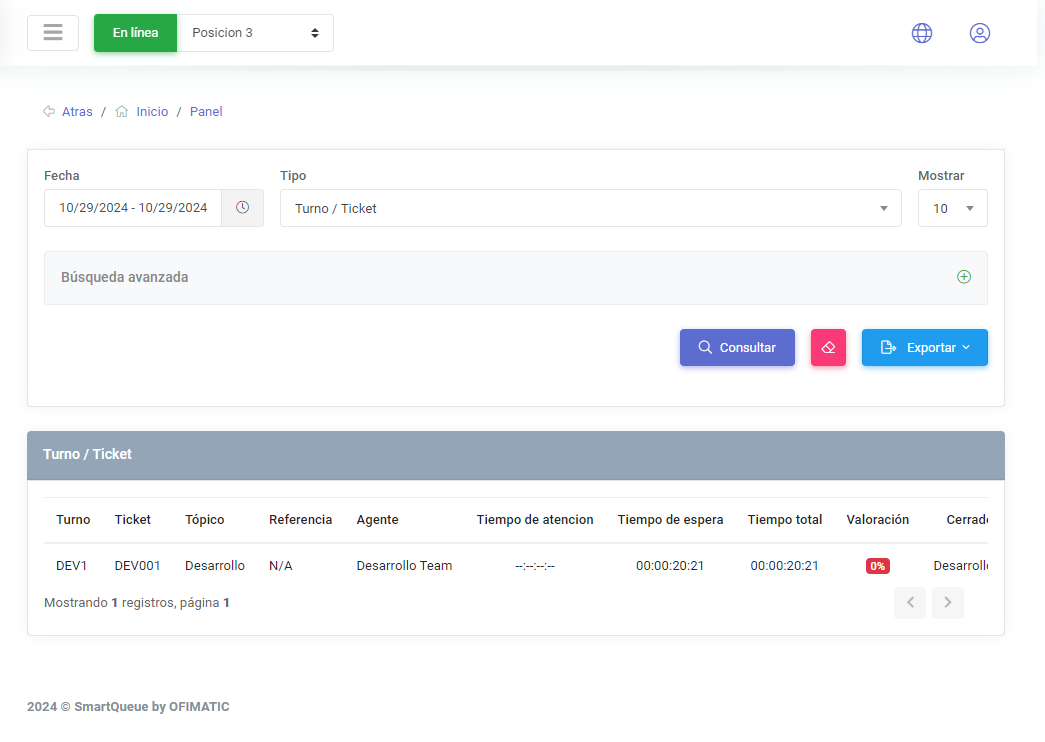Click the clock icon beside date field
The height and width of the screenshot is (742, 1045).
click(242, 208)
